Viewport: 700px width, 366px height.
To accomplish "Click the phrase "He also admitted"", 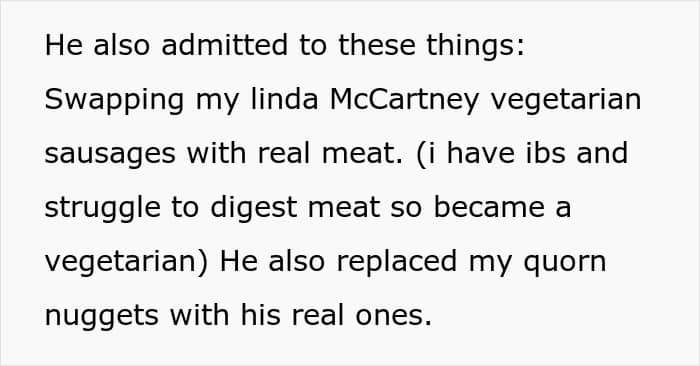I will [166, 45].
